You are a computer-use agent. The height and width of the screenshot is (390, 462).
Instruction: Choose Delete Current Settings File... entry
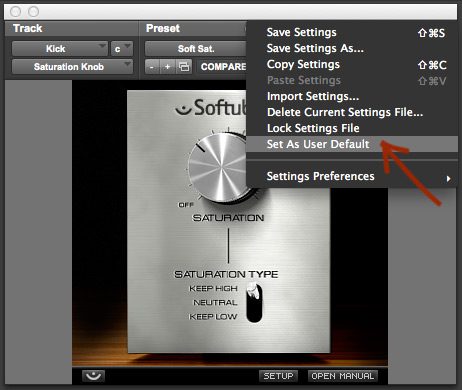352,112
